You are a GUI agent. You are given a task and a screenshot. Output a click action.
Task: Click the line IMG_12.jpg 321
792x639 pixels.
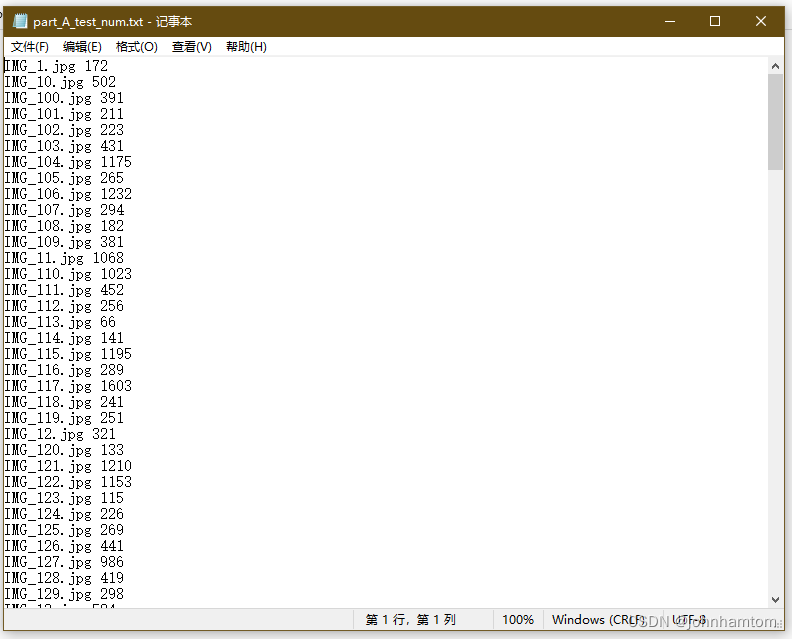pyautogui.click(x=60, y=434)
